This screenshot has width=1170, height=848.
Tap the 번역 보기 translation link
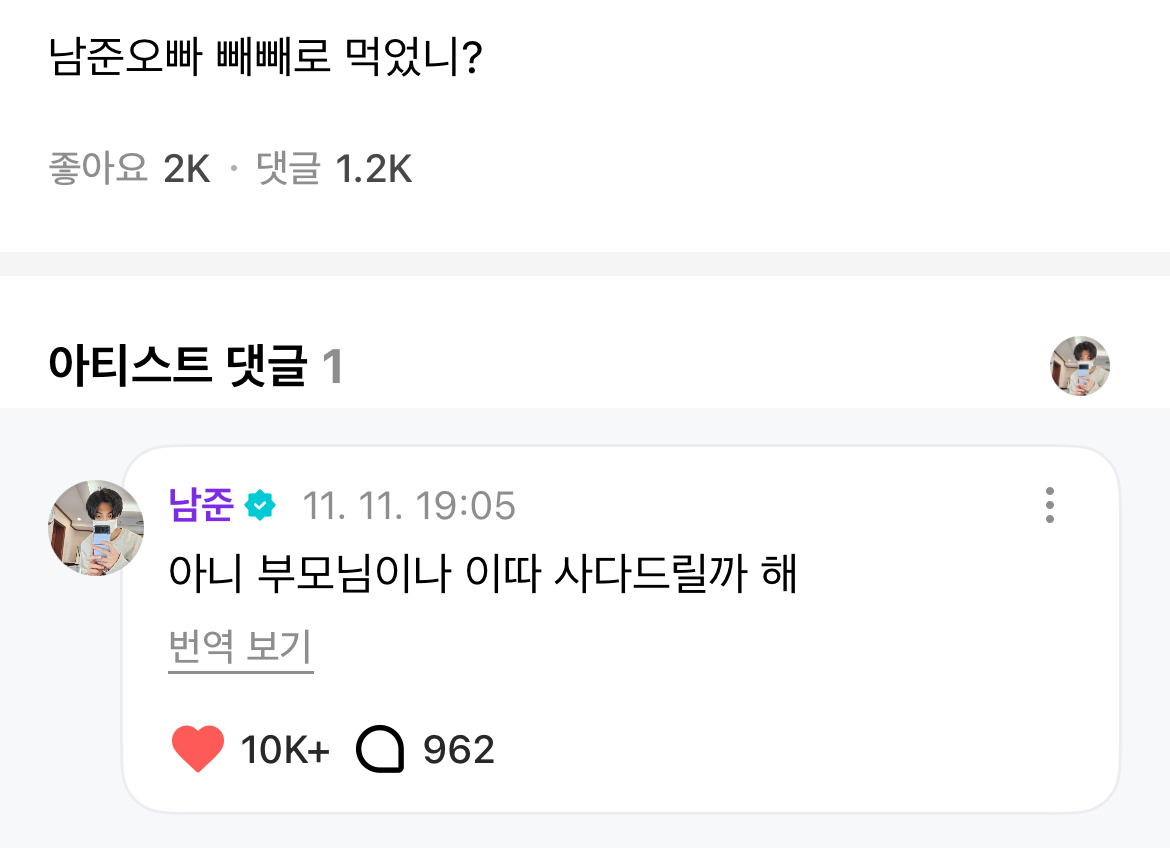click(240, 647)
